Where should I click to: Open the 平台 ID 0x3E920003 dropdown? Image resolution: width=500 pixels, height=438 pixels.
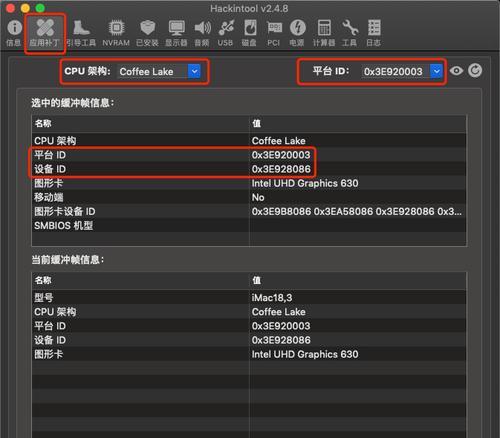click(402, 71)
